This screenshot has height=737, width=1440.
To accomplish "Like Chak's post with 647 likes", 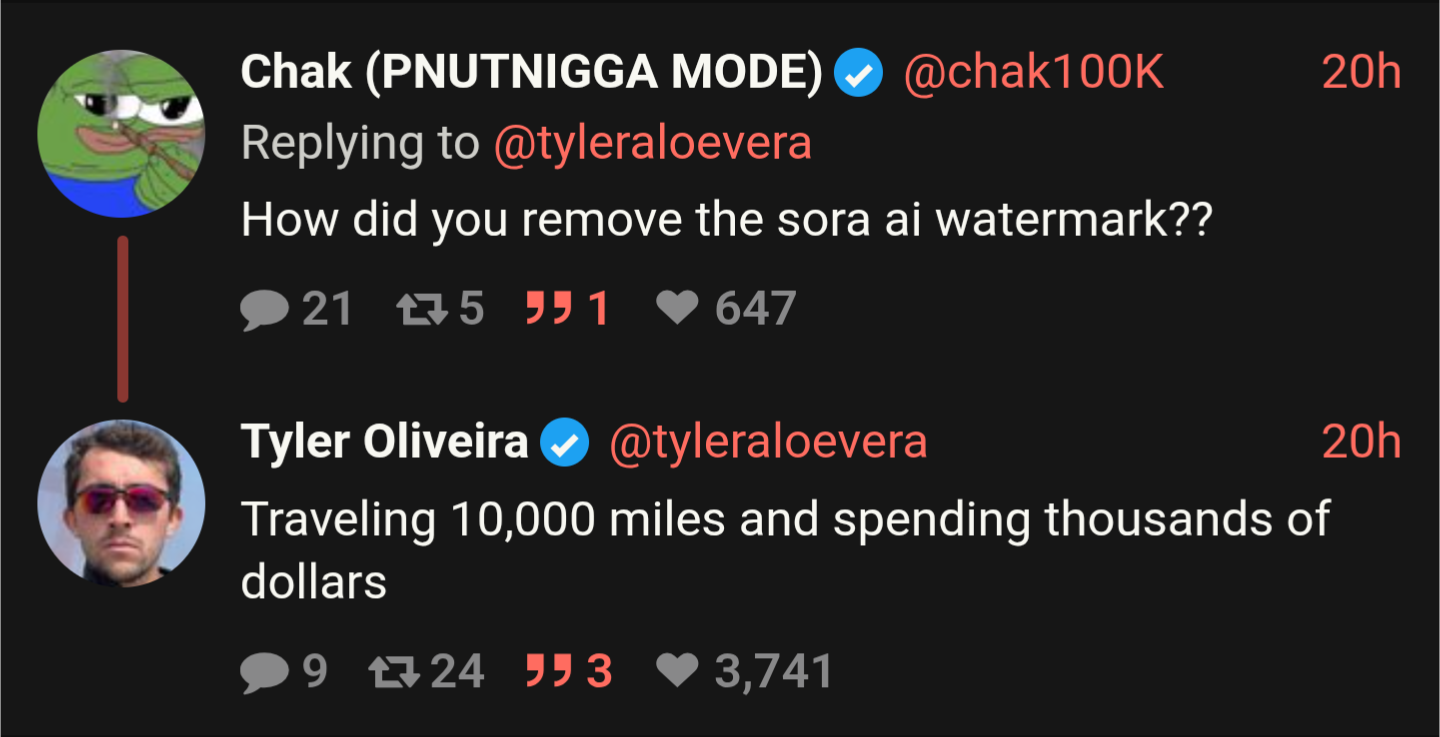I will [677, 309].
